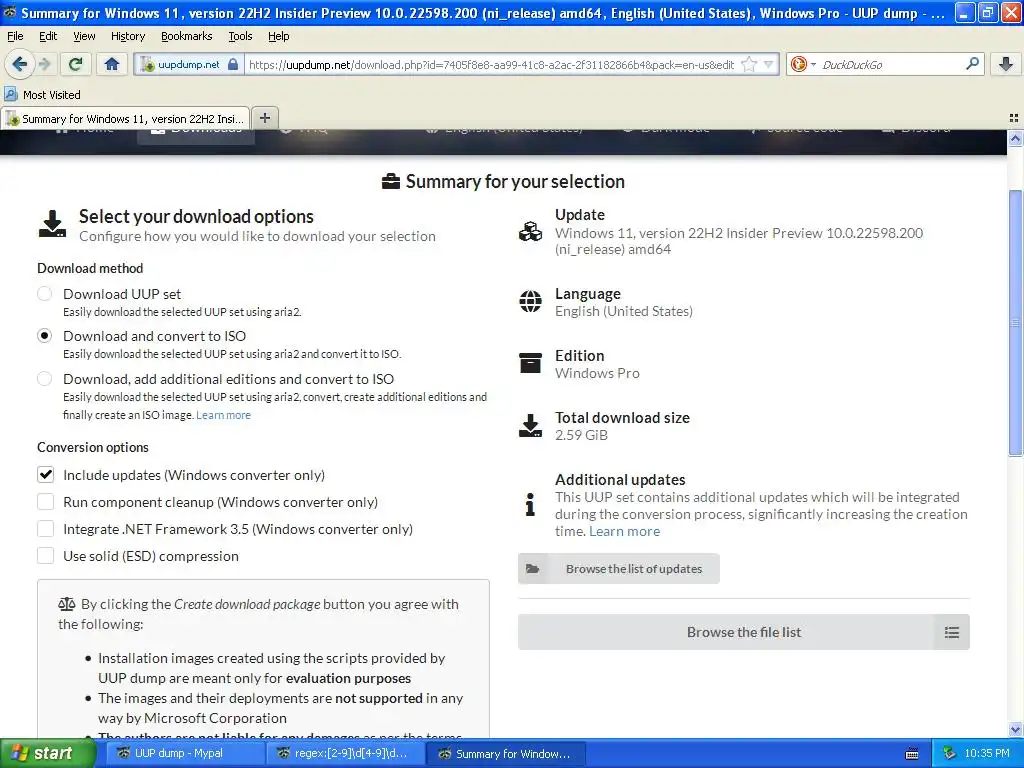Screen dimensions: 1024x768
Task: Open the Bookmarks menu
Action: (186, 36)
